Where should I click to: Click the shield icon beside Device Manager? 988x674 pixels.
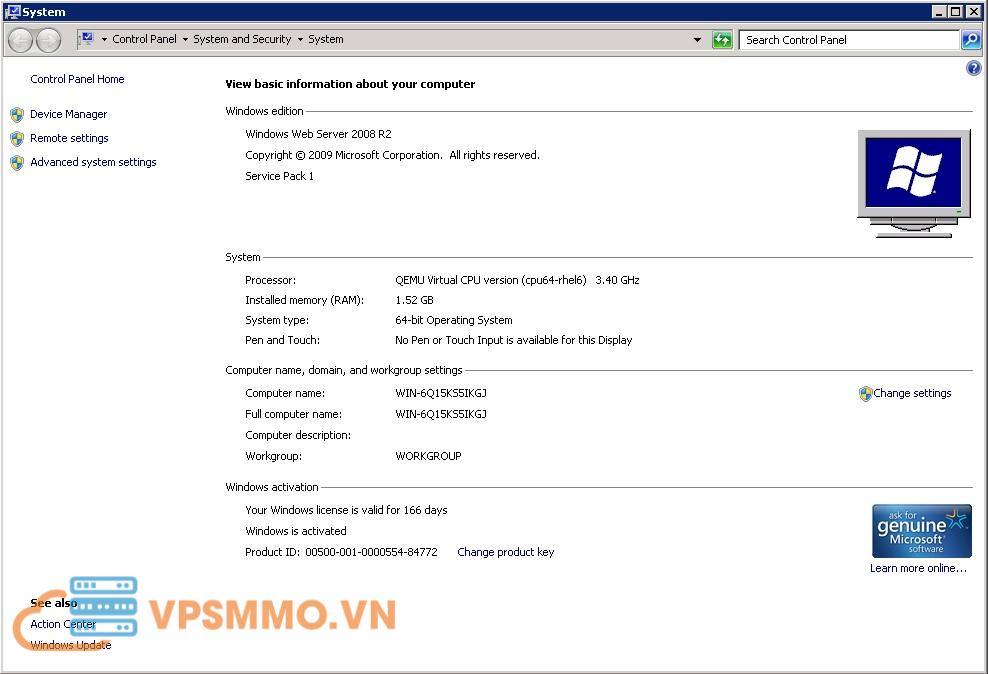click(17, 115)
